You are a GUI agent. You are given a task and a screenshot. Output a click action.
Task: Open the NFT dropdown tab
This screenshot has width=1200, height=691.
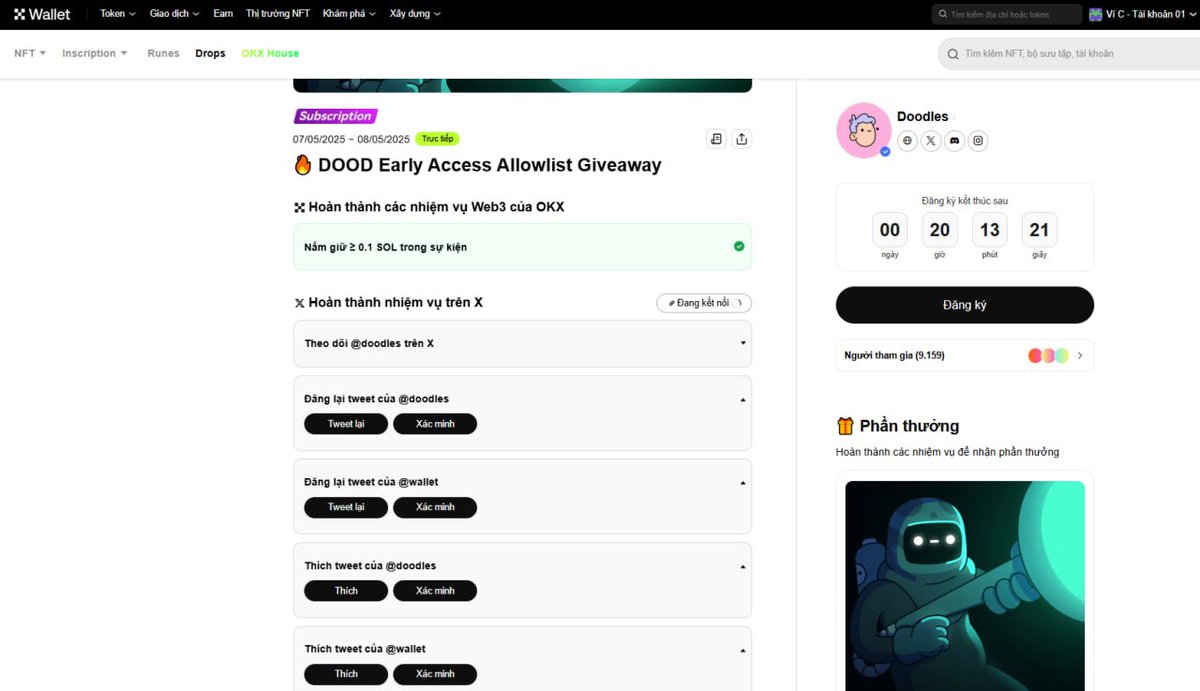(30, 53)
